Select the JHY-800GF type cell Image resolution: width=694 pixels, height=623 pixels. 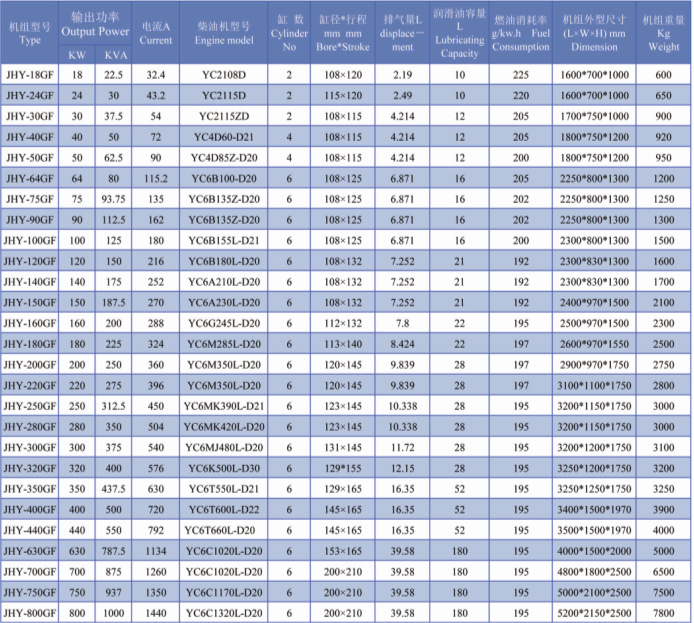pyautogui.click(x=30, y=613)
